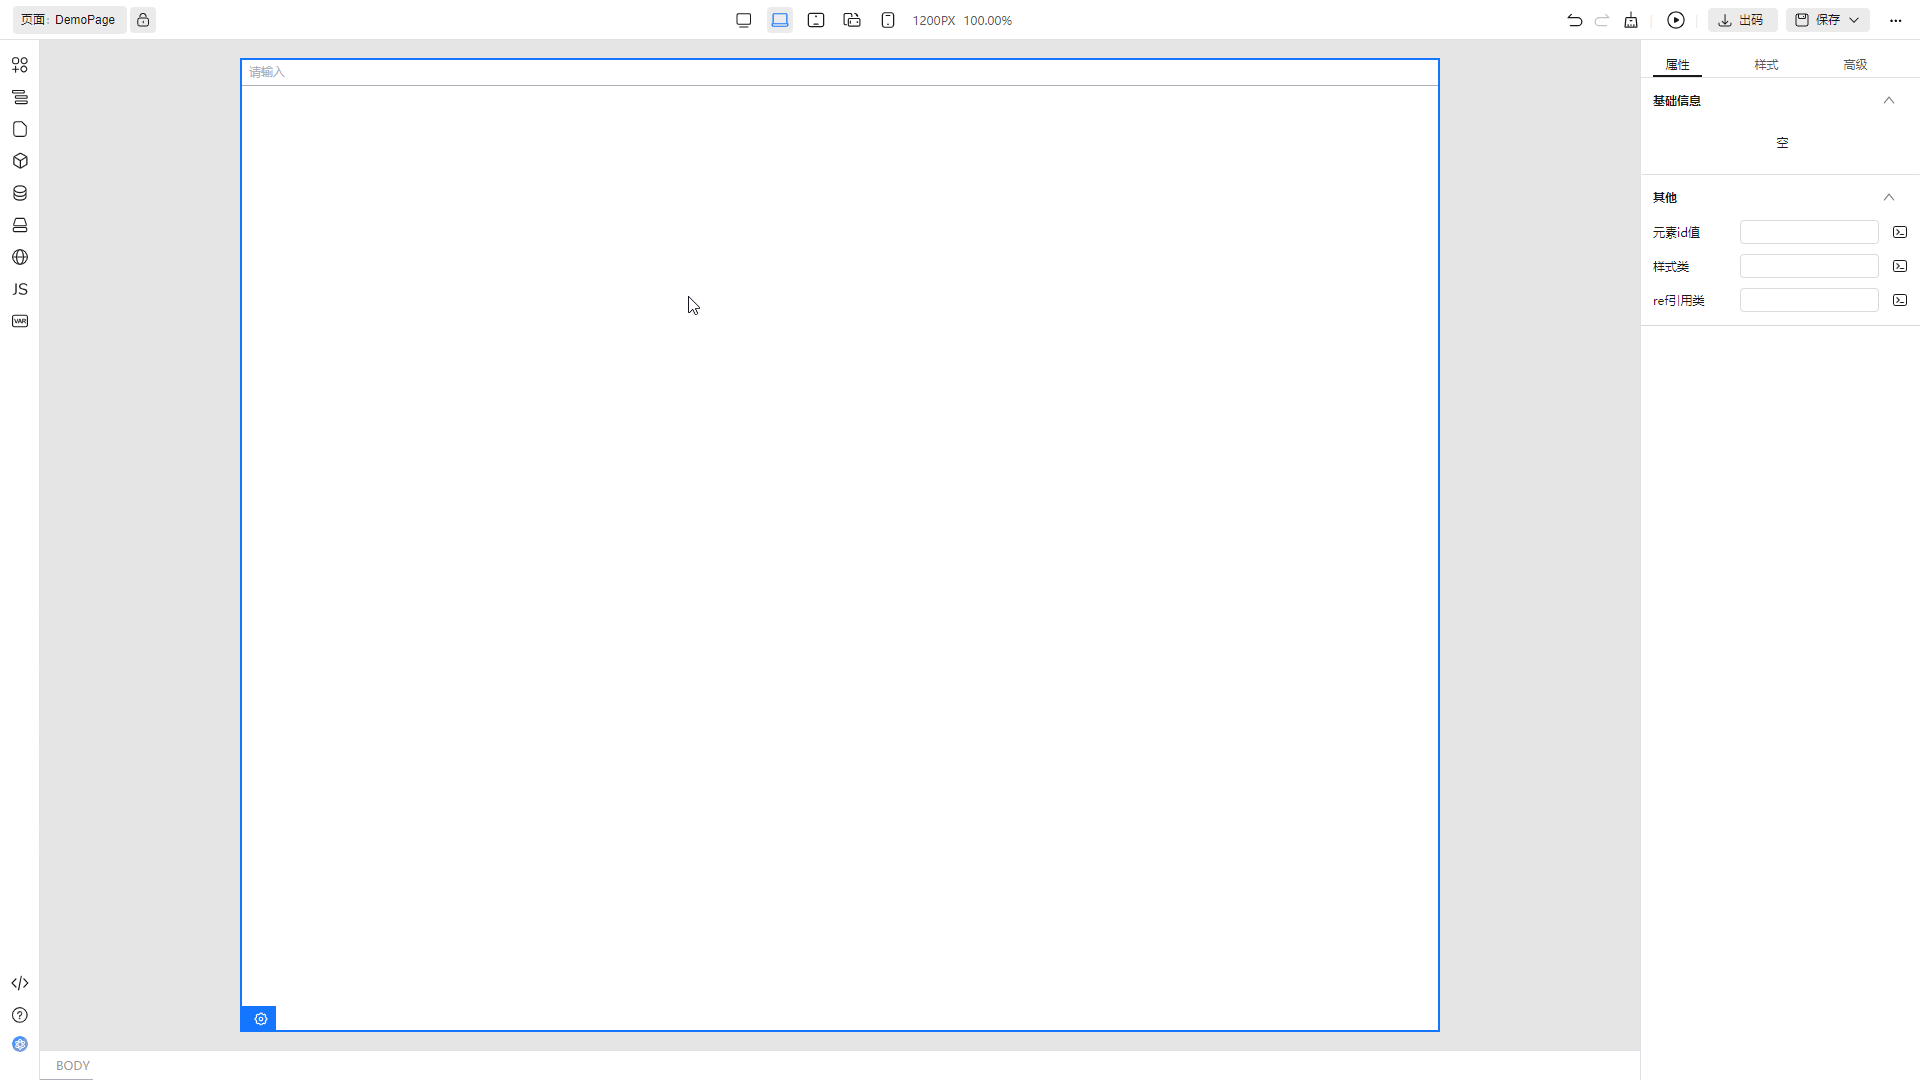1920x1080 pixels.
Task: Click the 页面: DemoPage button
Action: (x=69, y=20)
